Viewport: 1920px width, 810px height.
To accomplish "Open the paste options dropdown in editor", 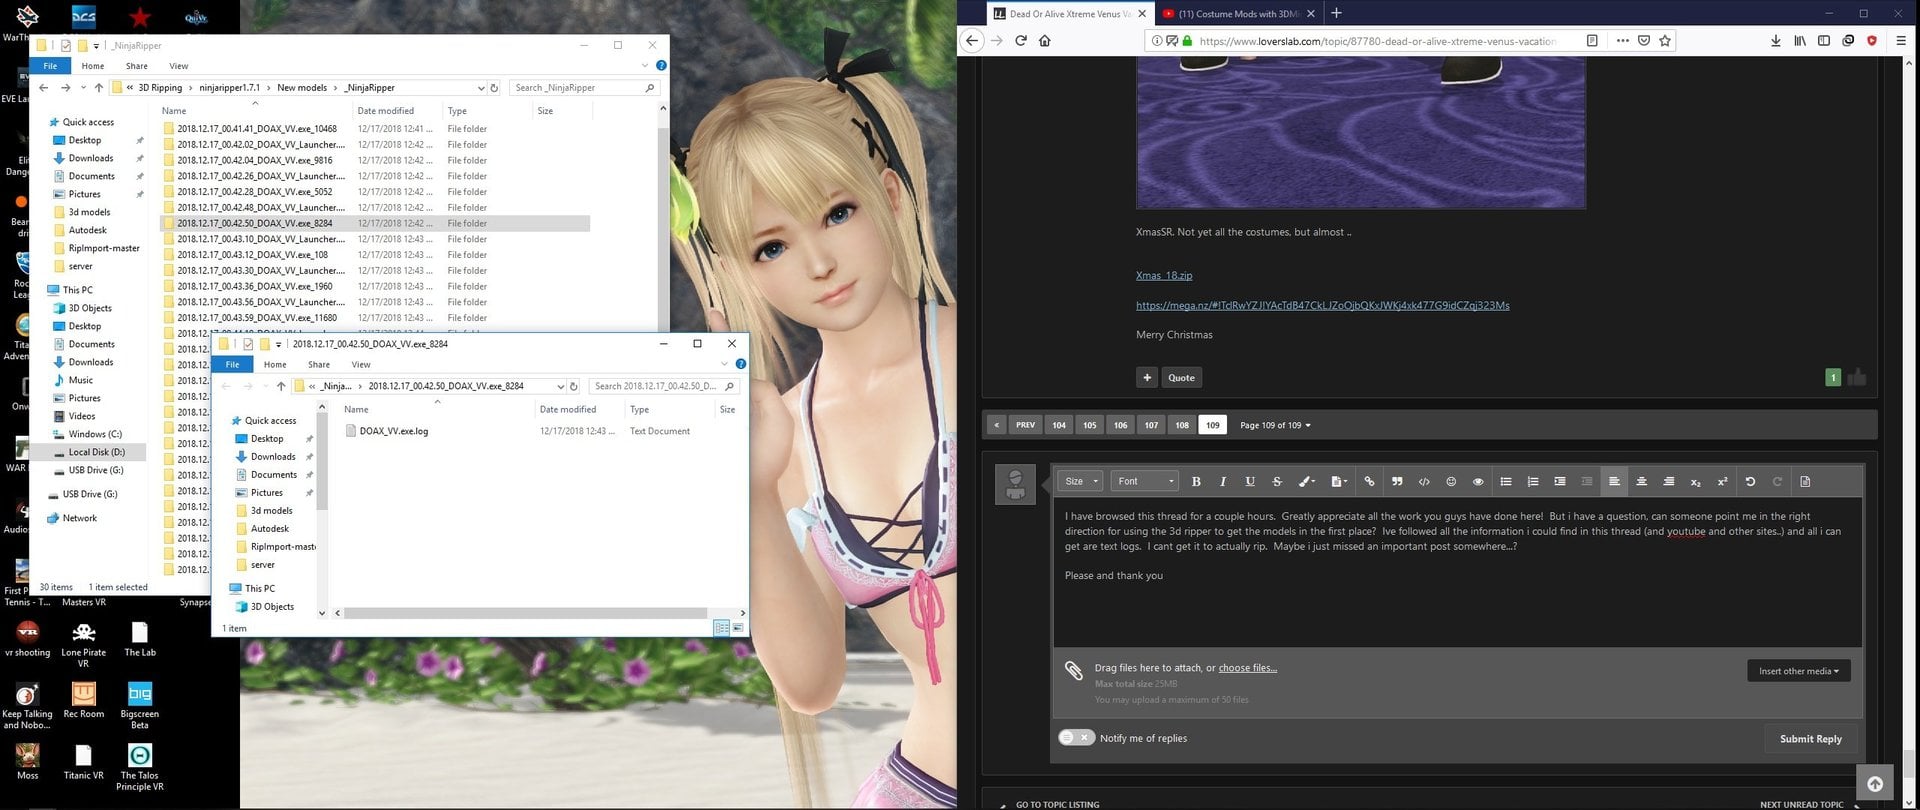I will click(x=1338, y=482).
